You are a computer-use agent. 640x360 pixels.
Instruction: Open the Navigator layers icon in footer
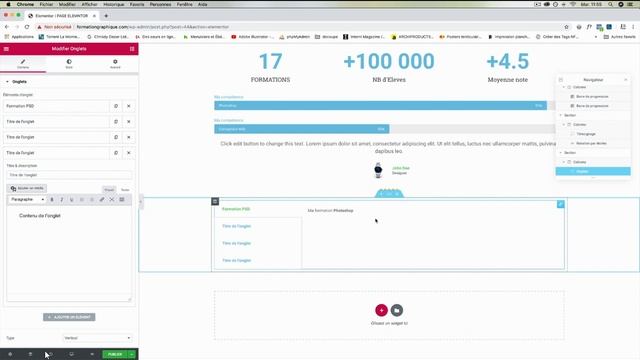click(30, 354)
